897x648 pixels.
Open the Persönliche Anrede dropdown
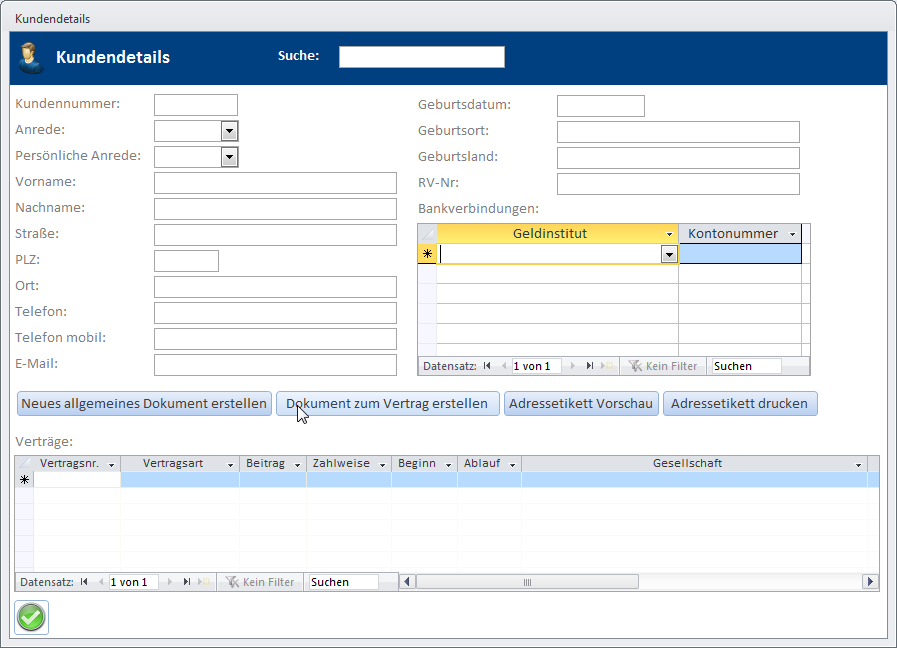229,157
